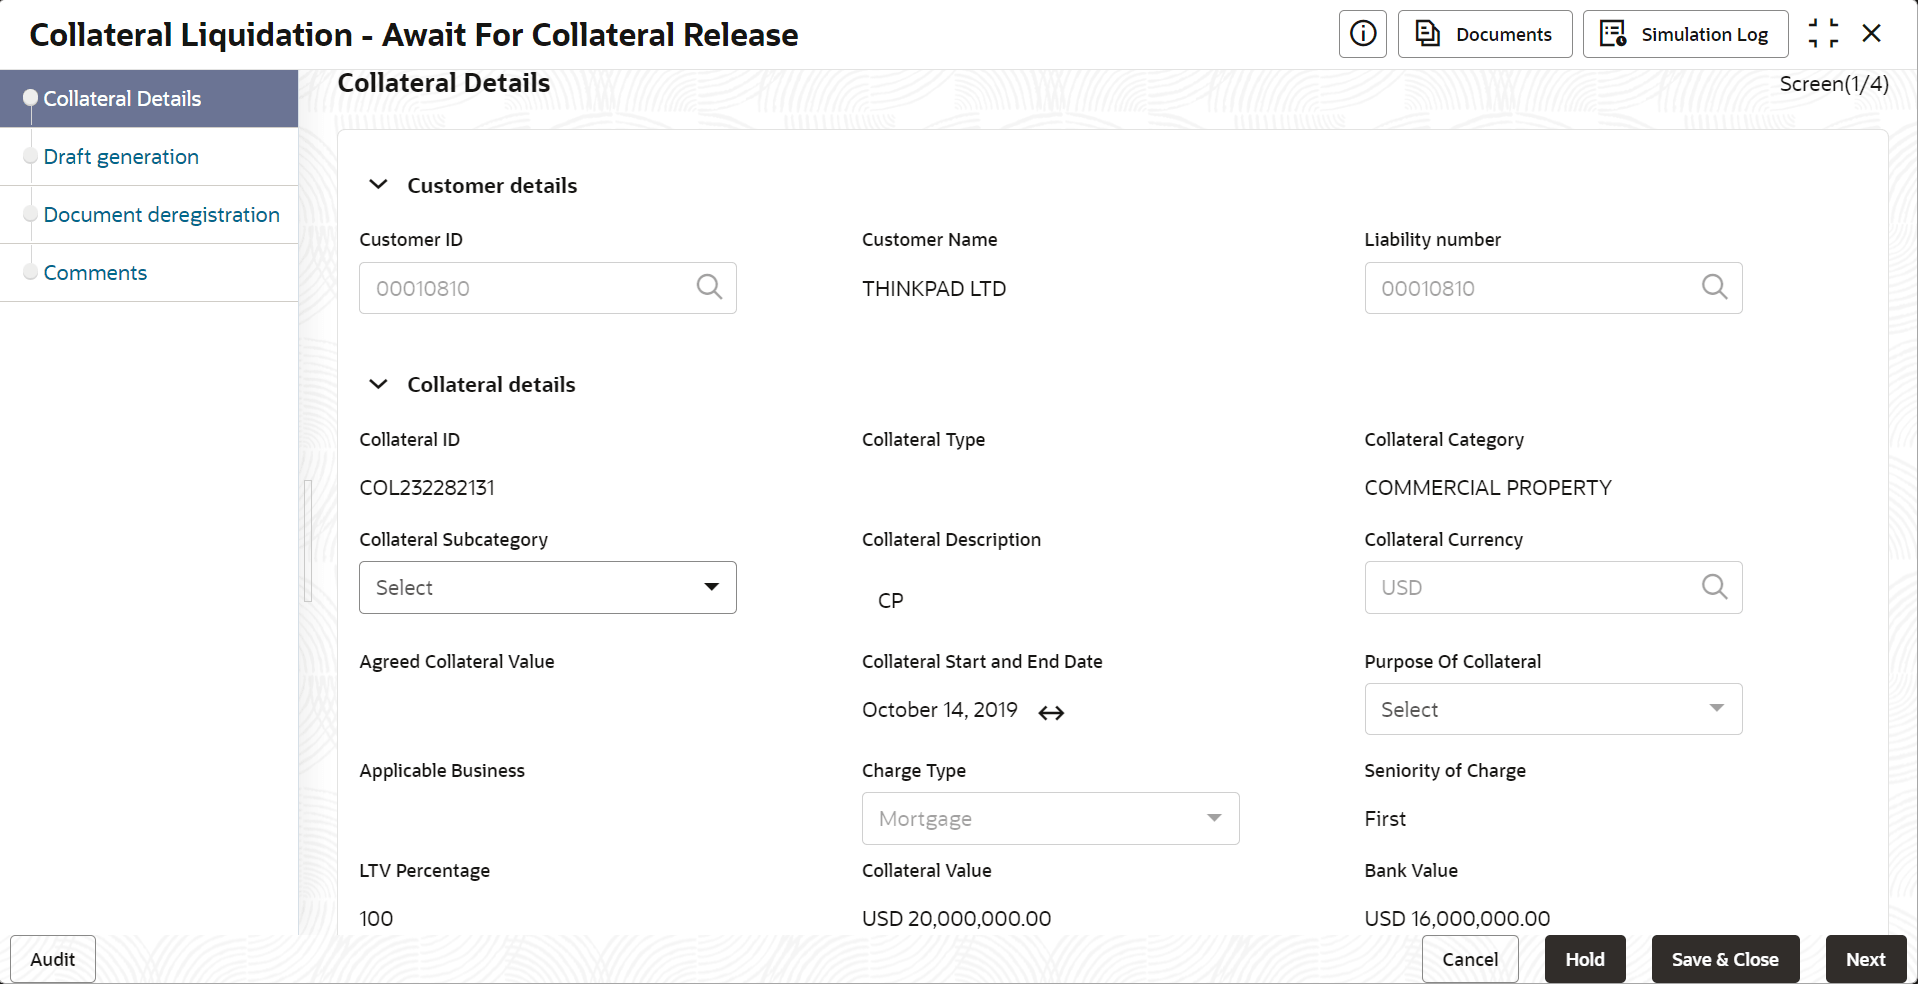Close the Collateral Liquidation window
The image size is (1918, 984).
(x=1872, y=34)
